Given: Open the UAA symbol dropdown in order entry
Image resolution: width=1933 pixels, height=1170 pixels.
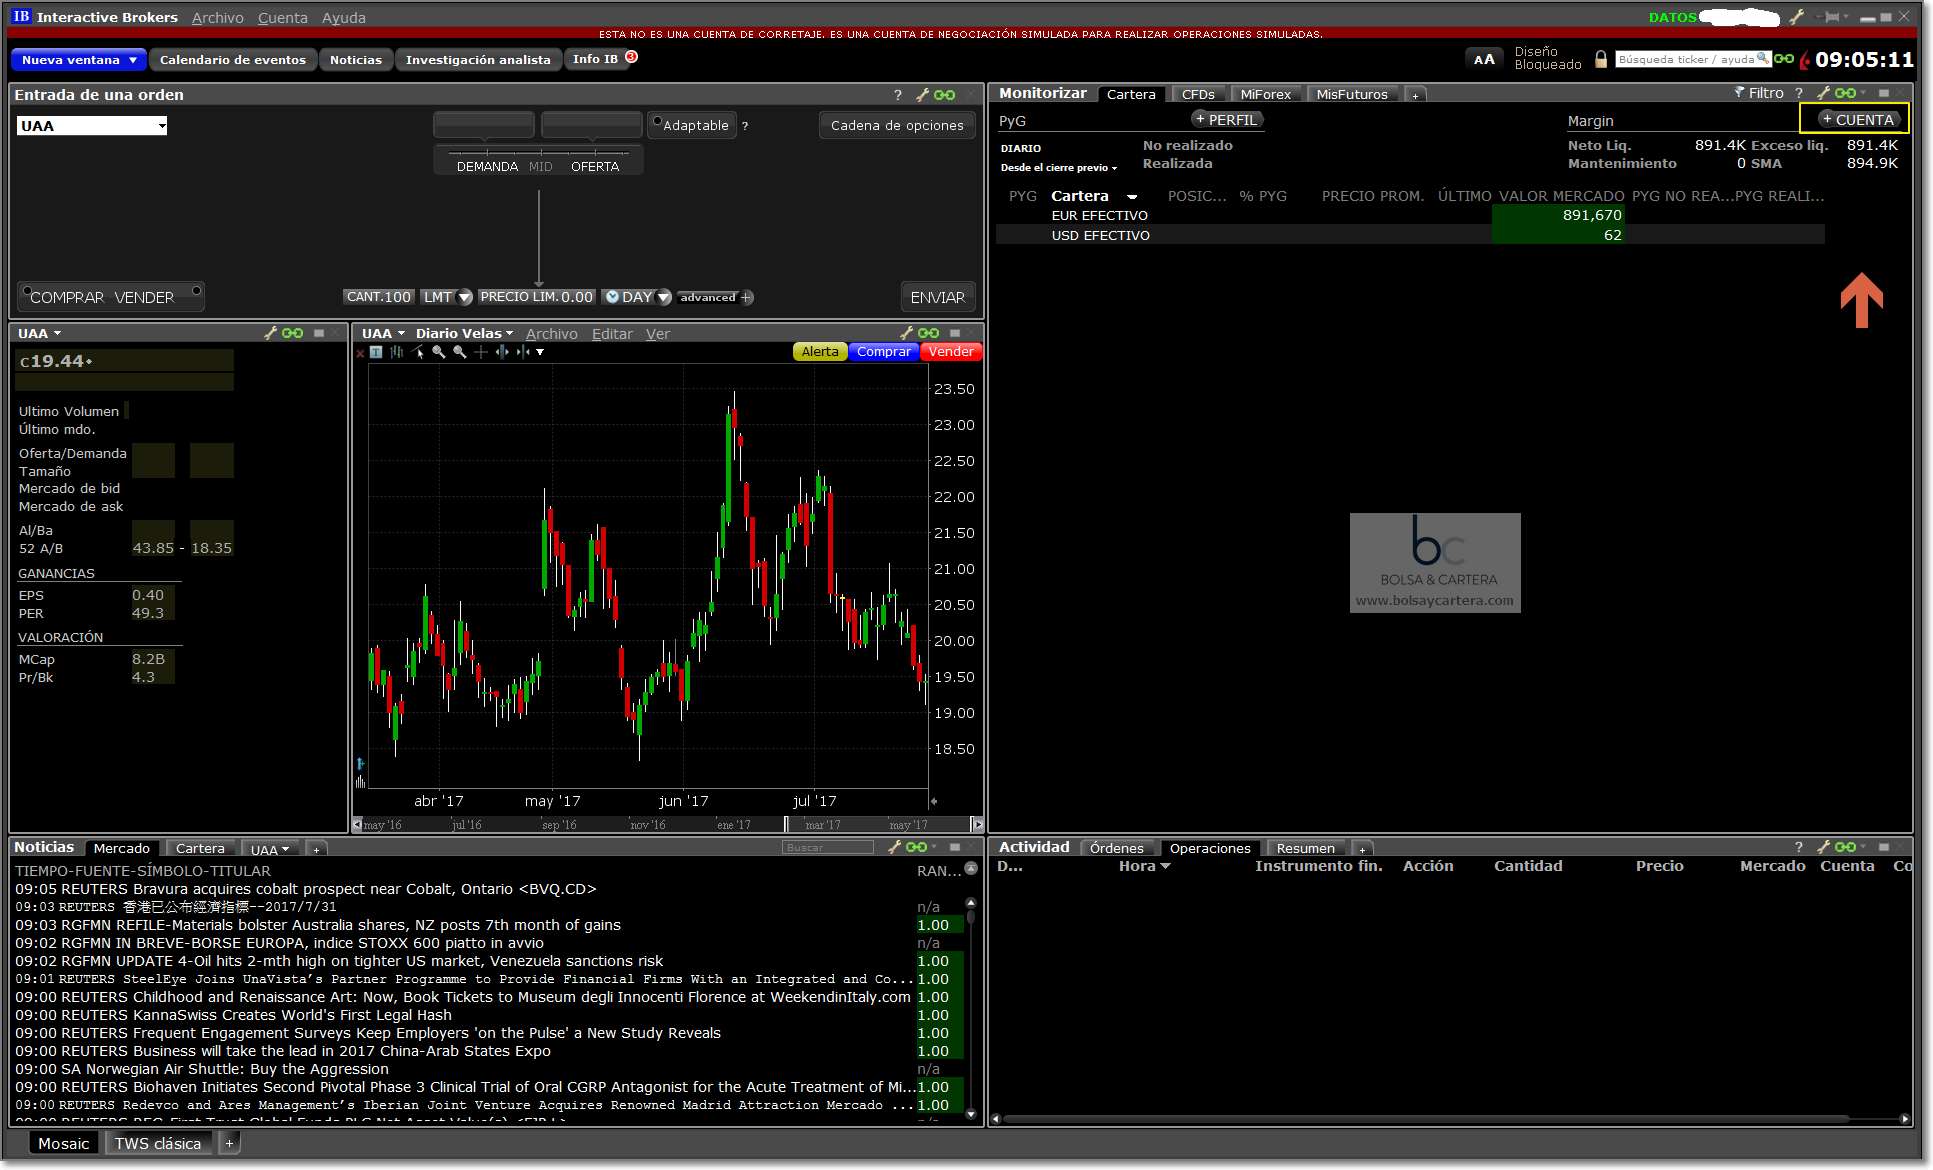Looking at the screenshot, I should (162, 126).
